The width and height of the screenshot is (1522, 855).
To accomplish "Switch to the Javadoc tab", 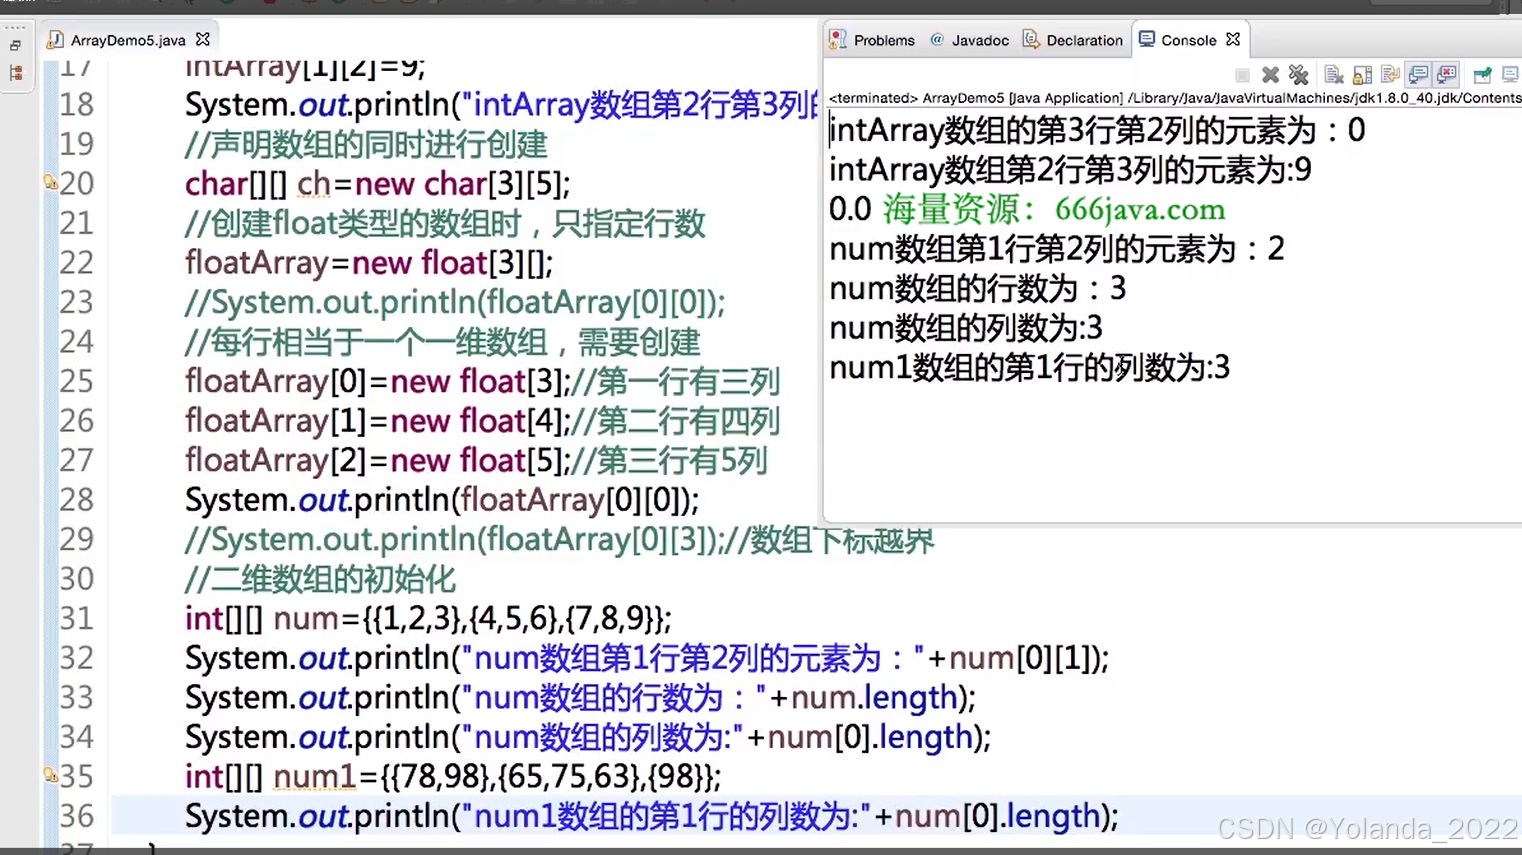I will (969, 40).
